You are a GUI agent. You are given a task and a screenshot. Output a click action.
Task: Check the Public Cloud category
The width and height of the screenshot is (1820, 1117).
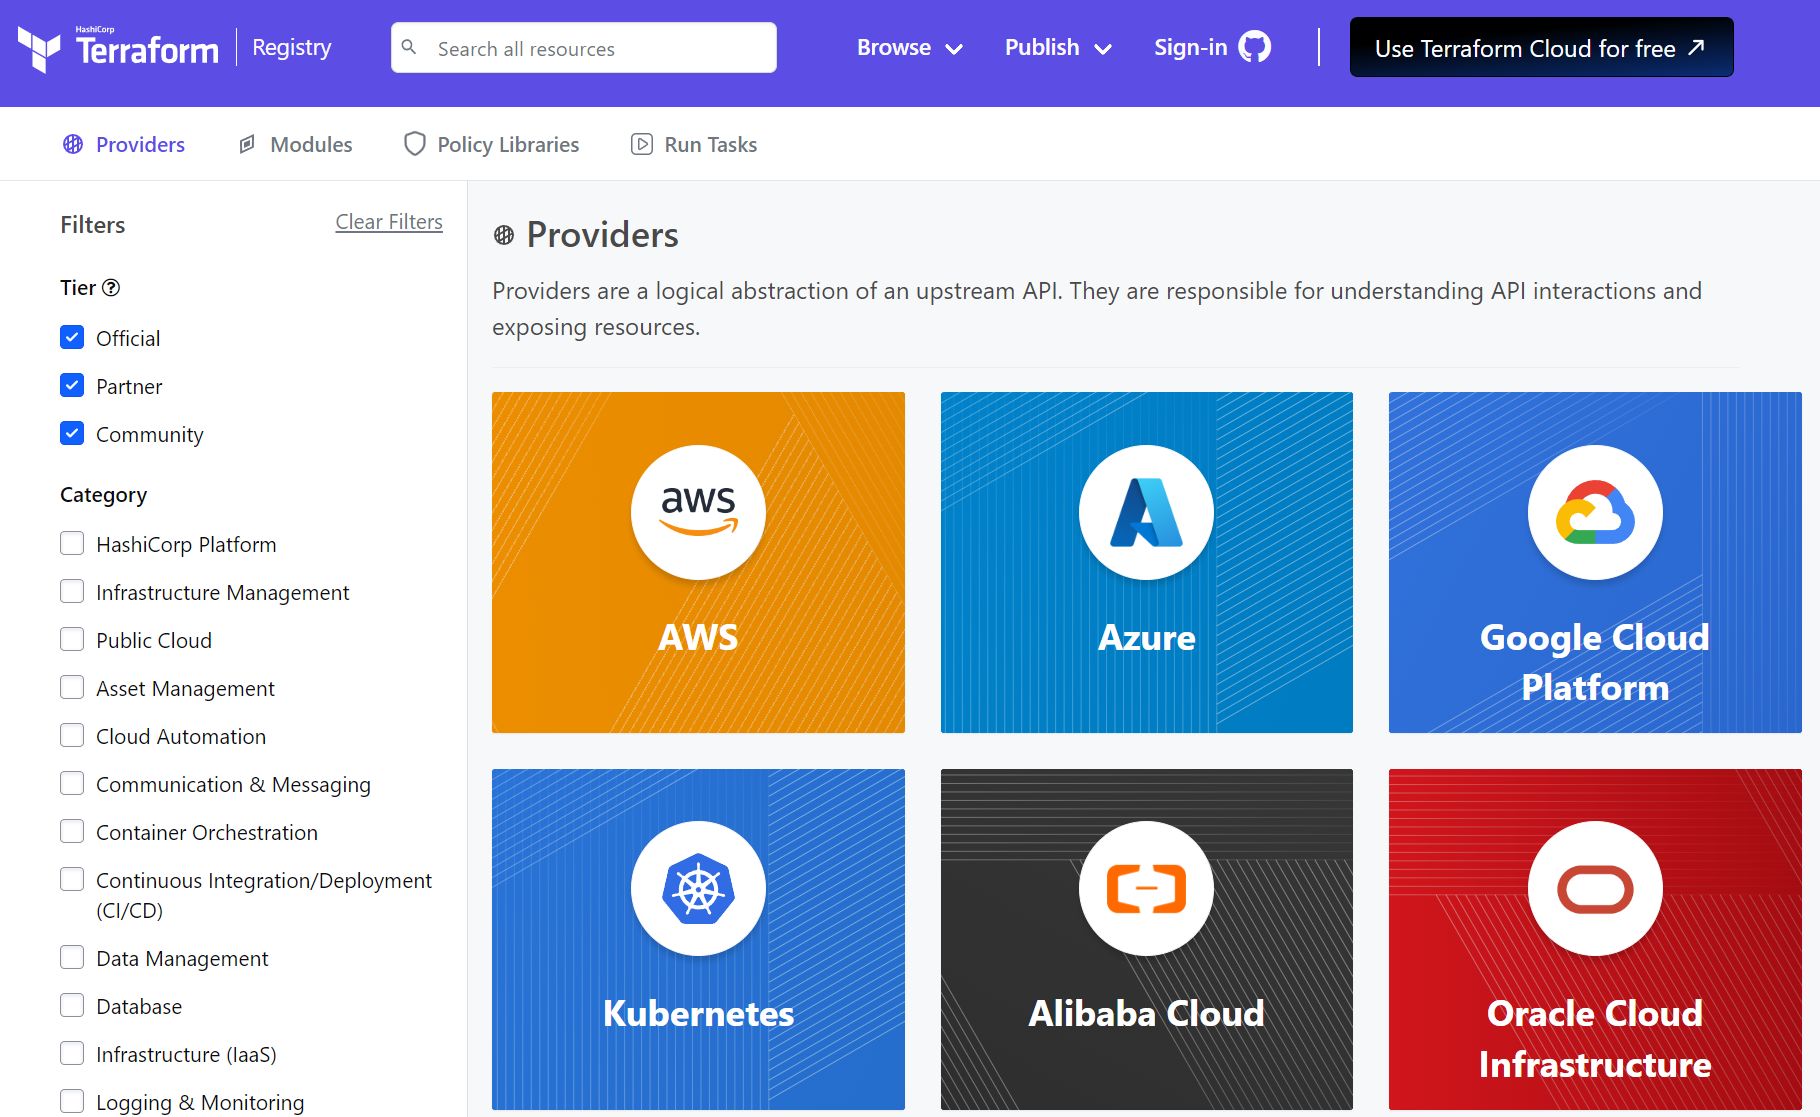72,639
